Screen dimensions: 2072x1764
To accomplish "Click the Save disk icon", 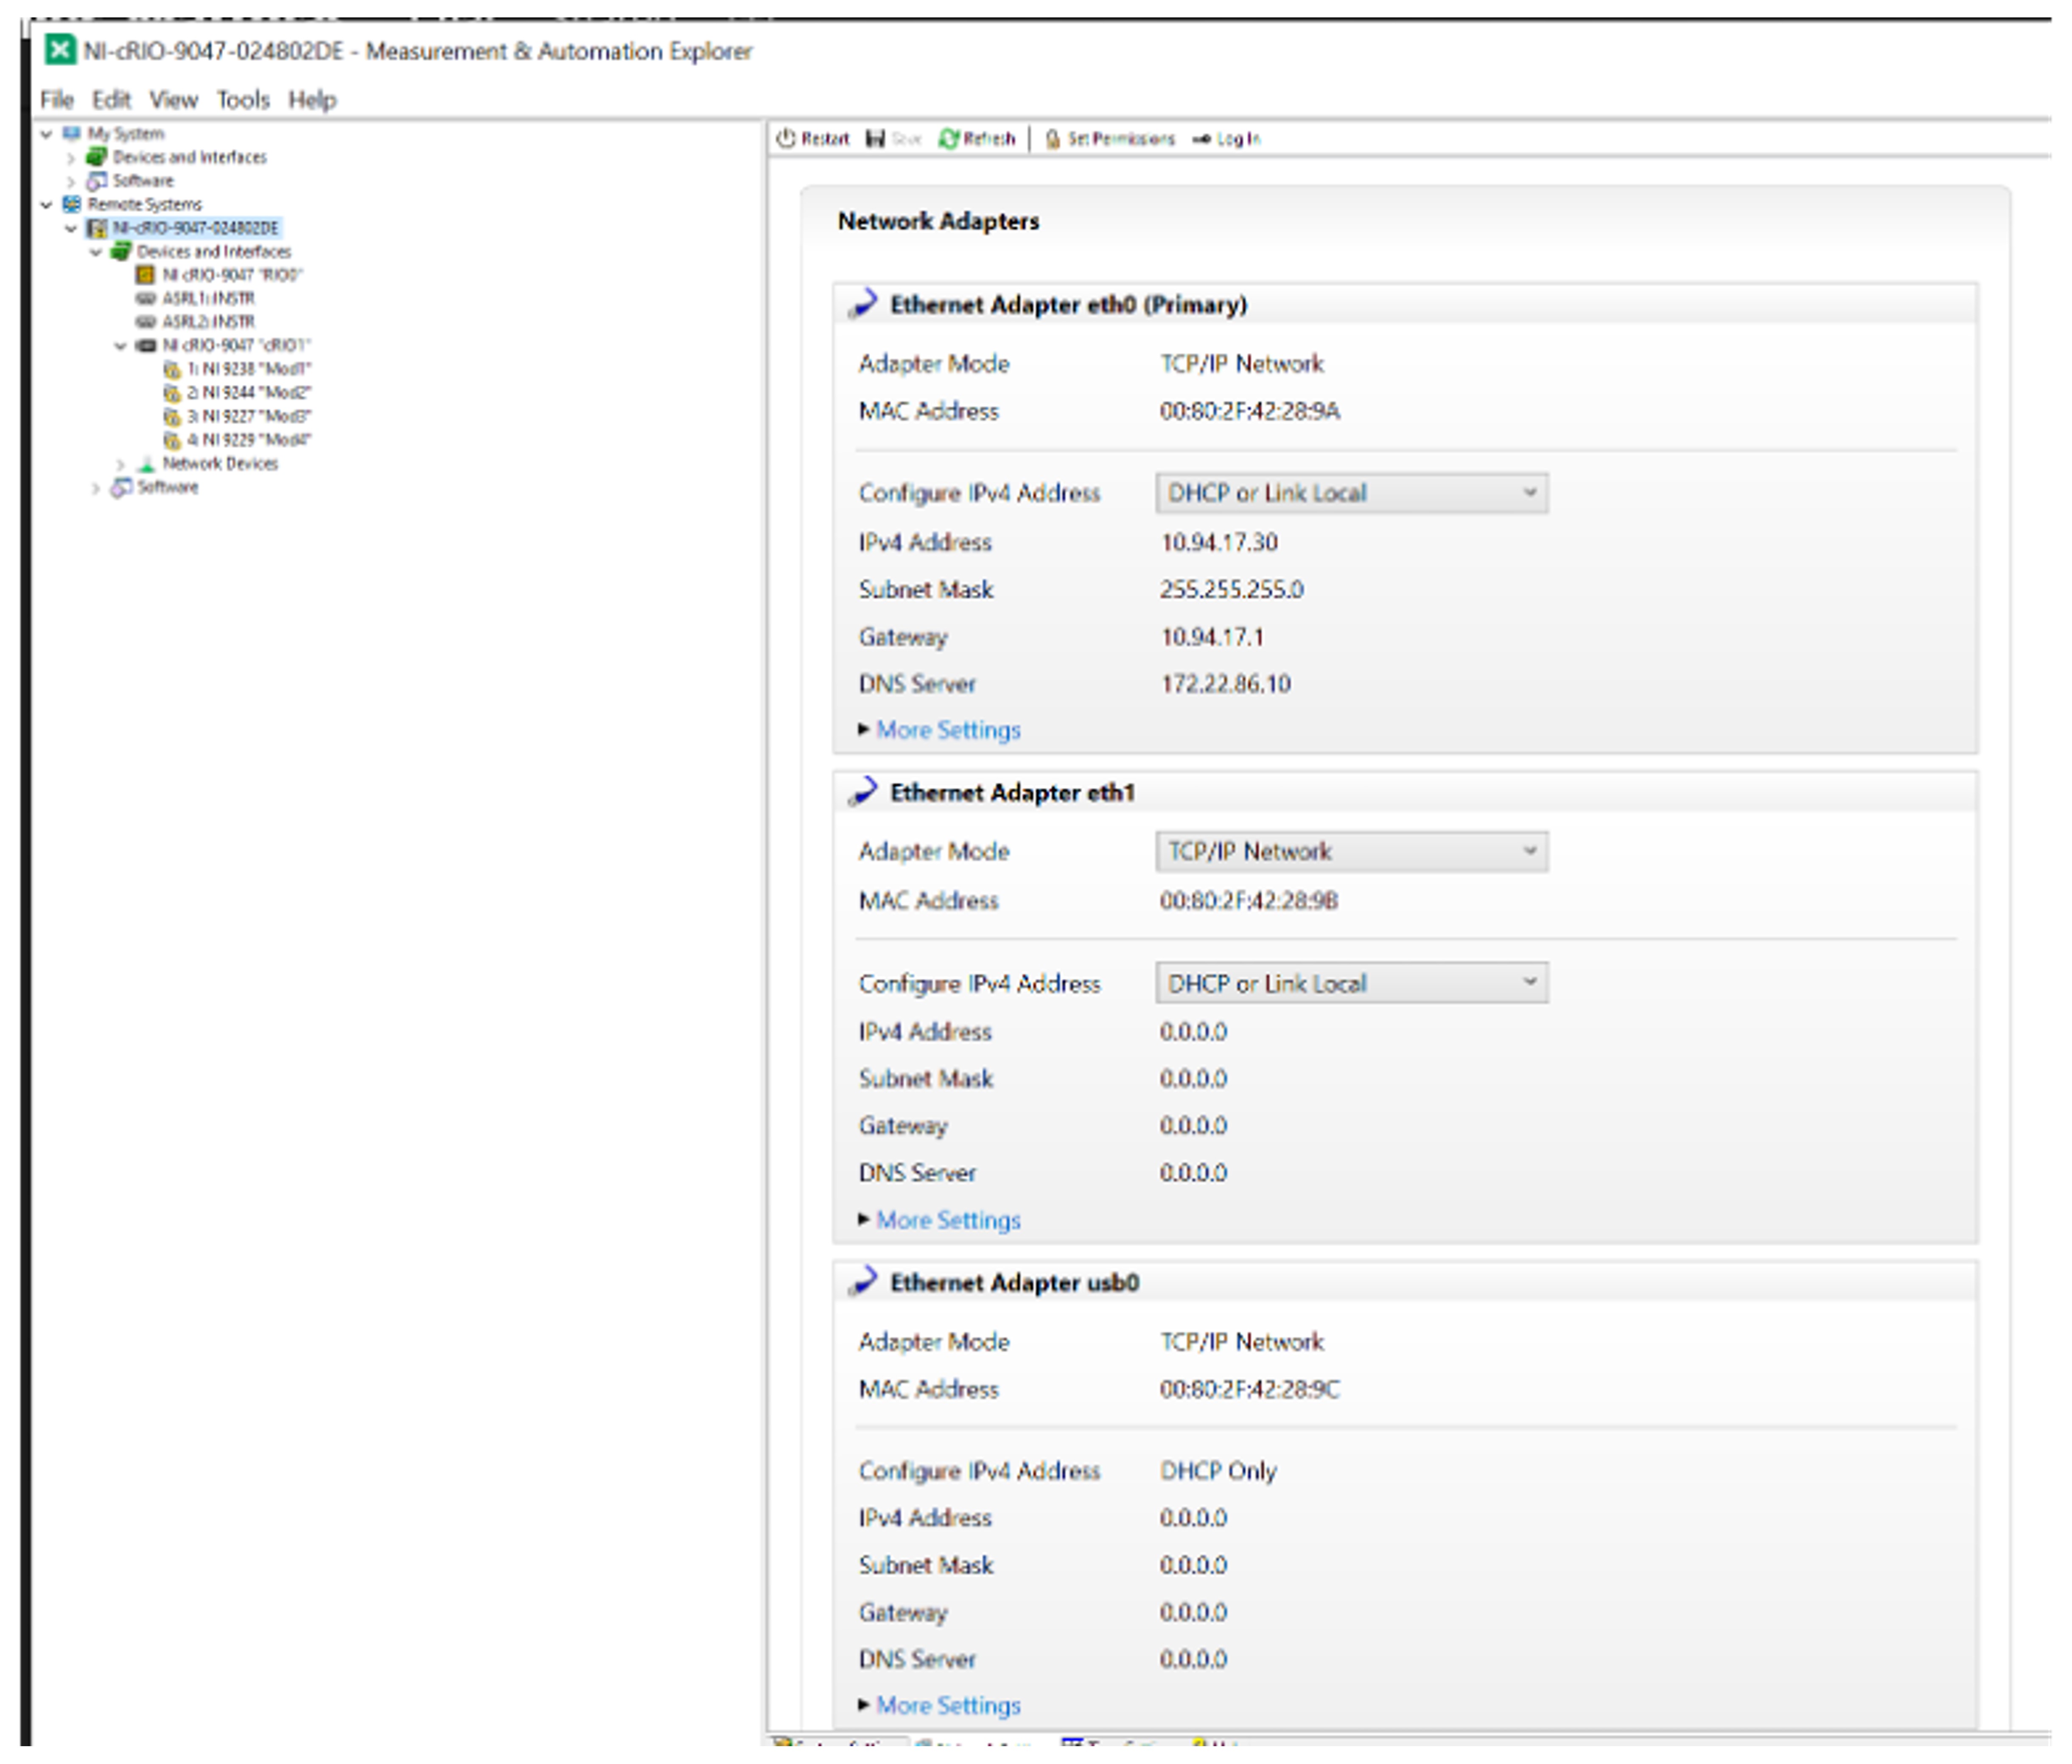I will pyautogui.click(x=875, y=138).
